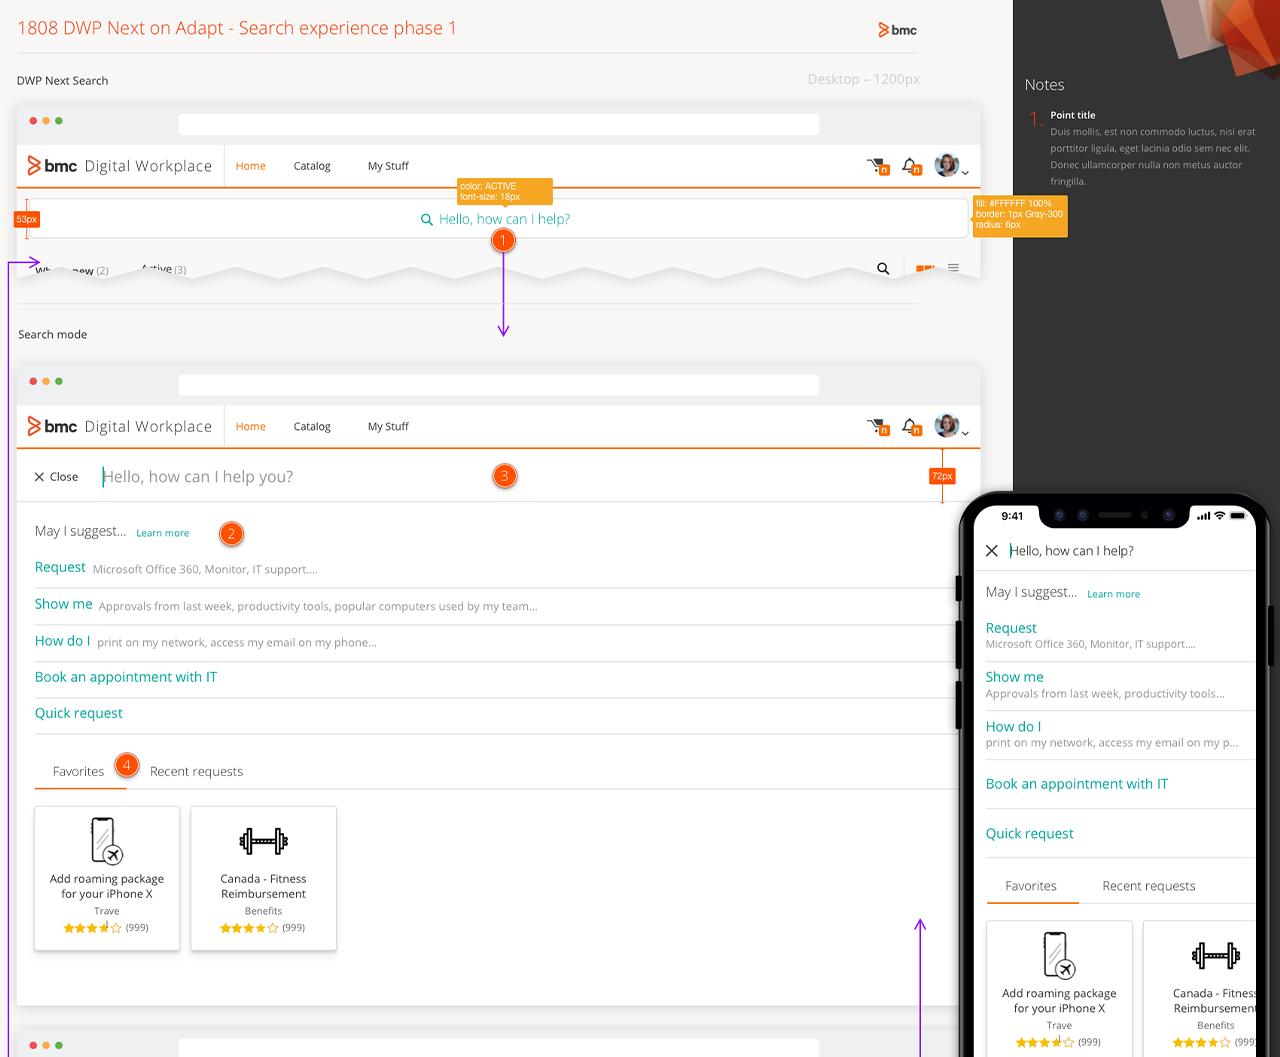Click the cart icon in the top mockup header
The height and width of the screenshot is (1057, 1280).
point(878,166)
